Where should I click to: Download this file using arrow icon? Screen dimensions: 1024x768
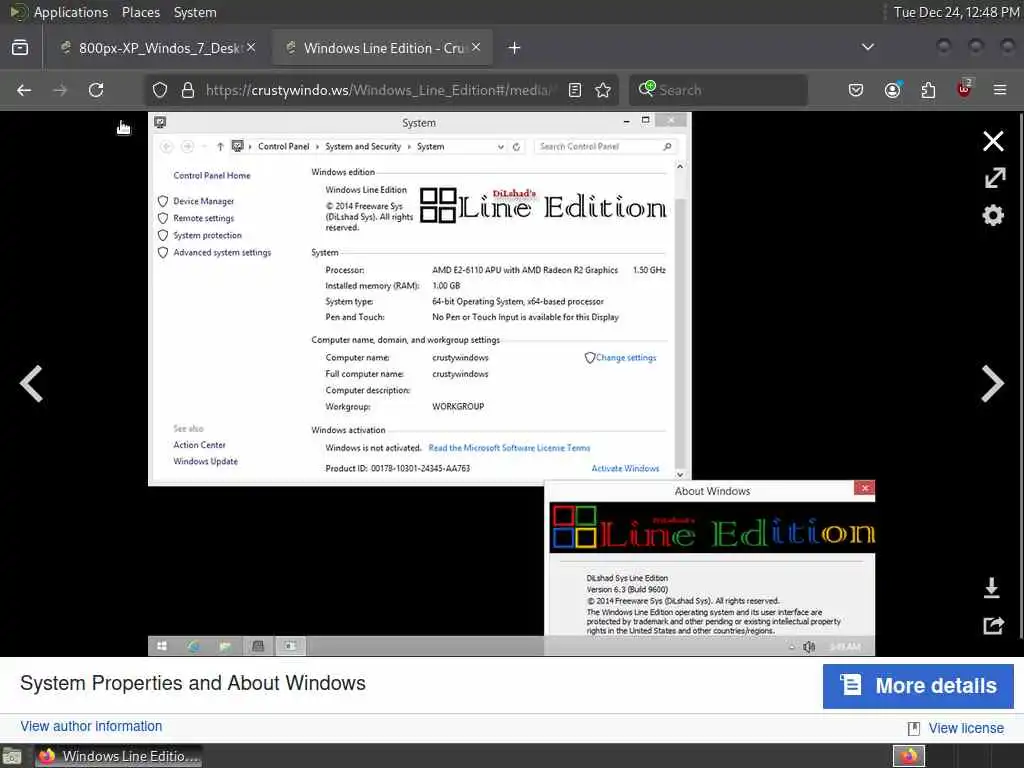(991, 588)
